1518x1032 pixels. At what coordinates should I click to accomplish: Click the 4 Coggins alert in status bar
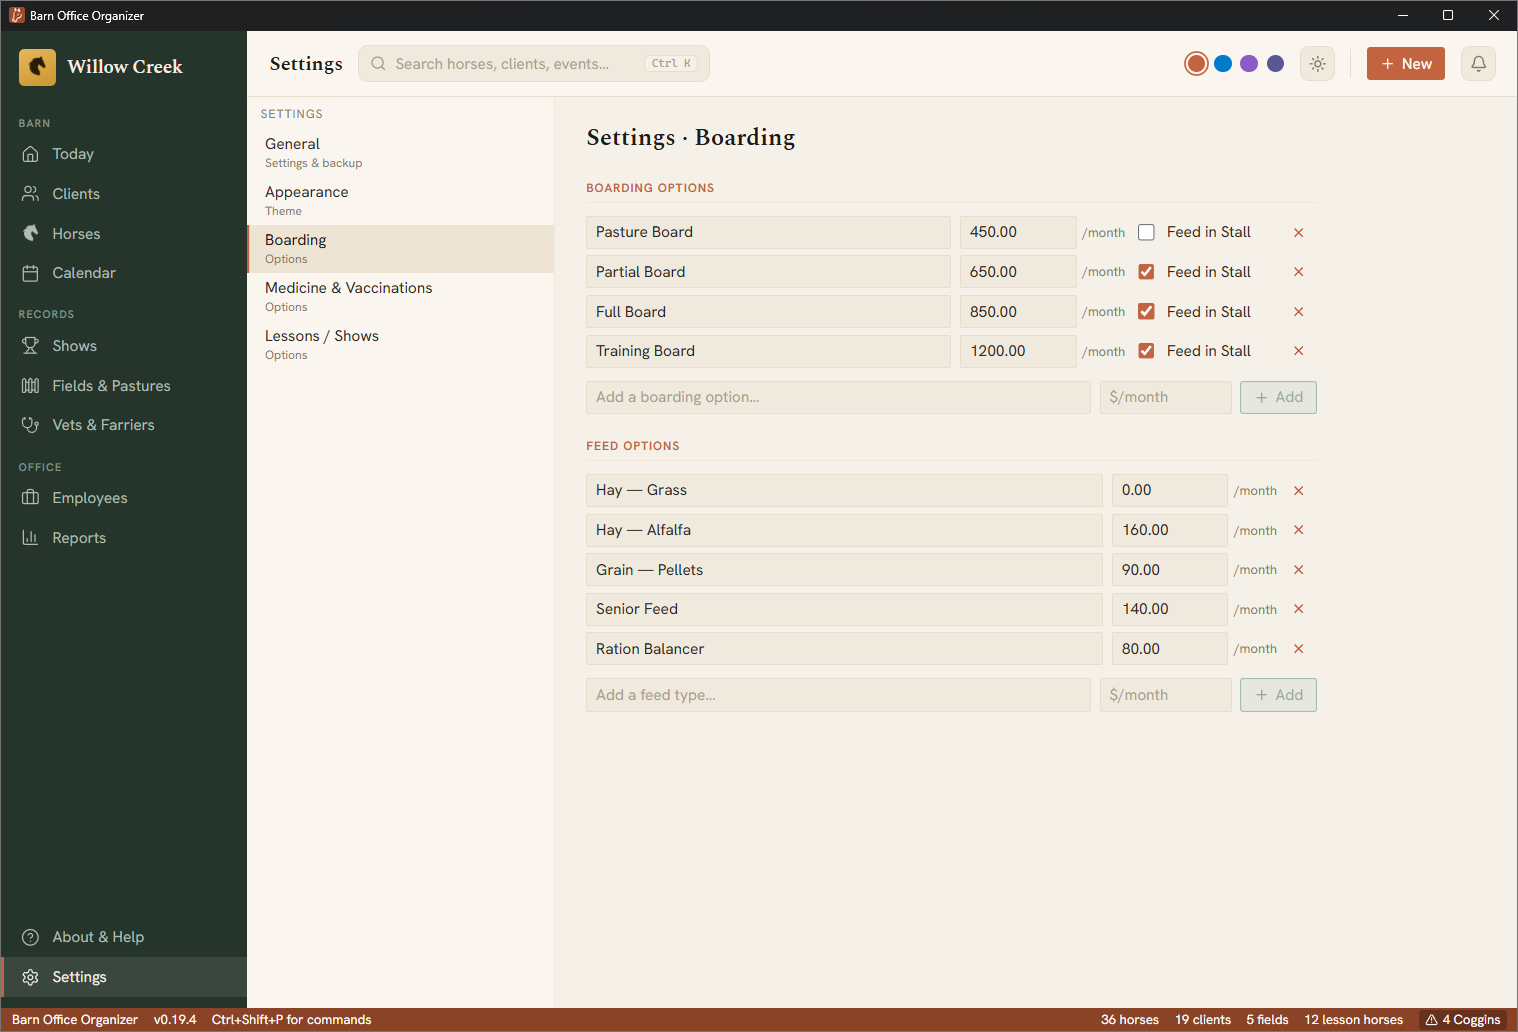[x=1462, y=1020]
